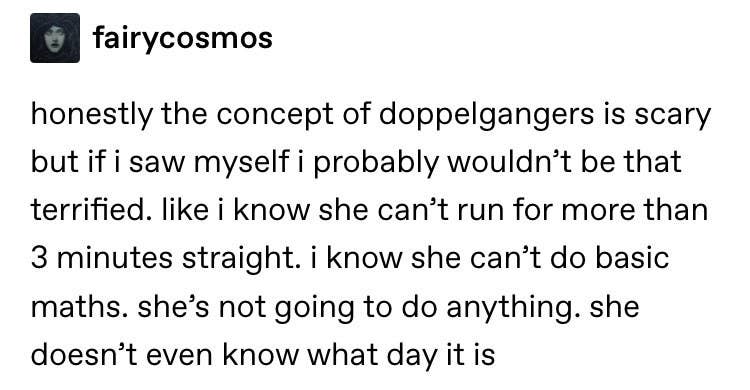Click the word 'myself' in the post

242,163
